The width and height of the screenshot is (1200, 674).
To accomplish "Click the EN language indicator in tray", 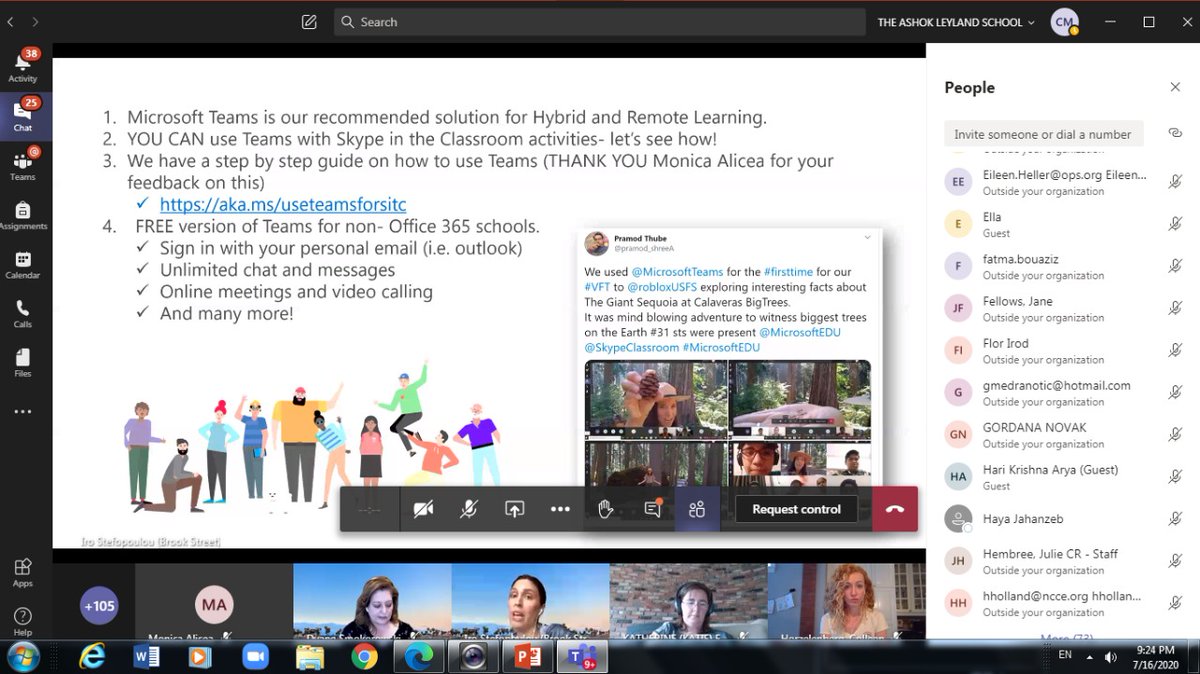I will (x=1064, y=655).
